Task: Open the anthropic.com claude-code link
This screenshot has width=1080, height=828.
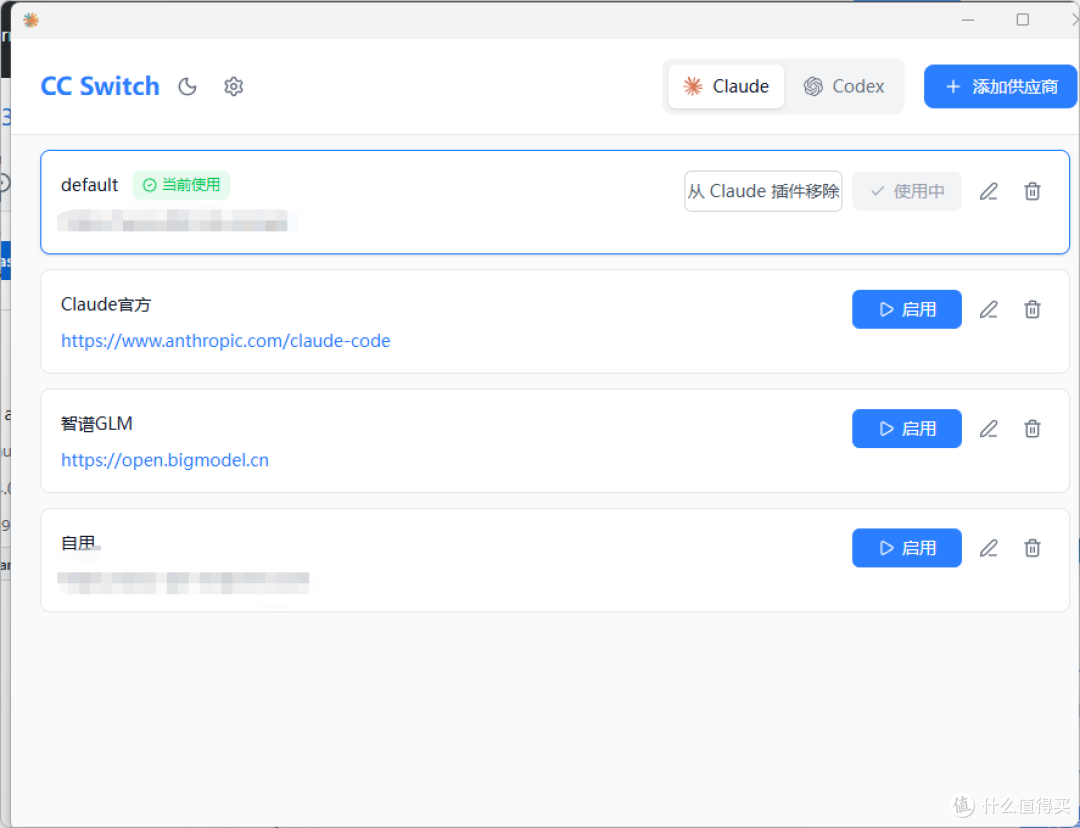Action: pyautogui.click(x=226, y=341)
